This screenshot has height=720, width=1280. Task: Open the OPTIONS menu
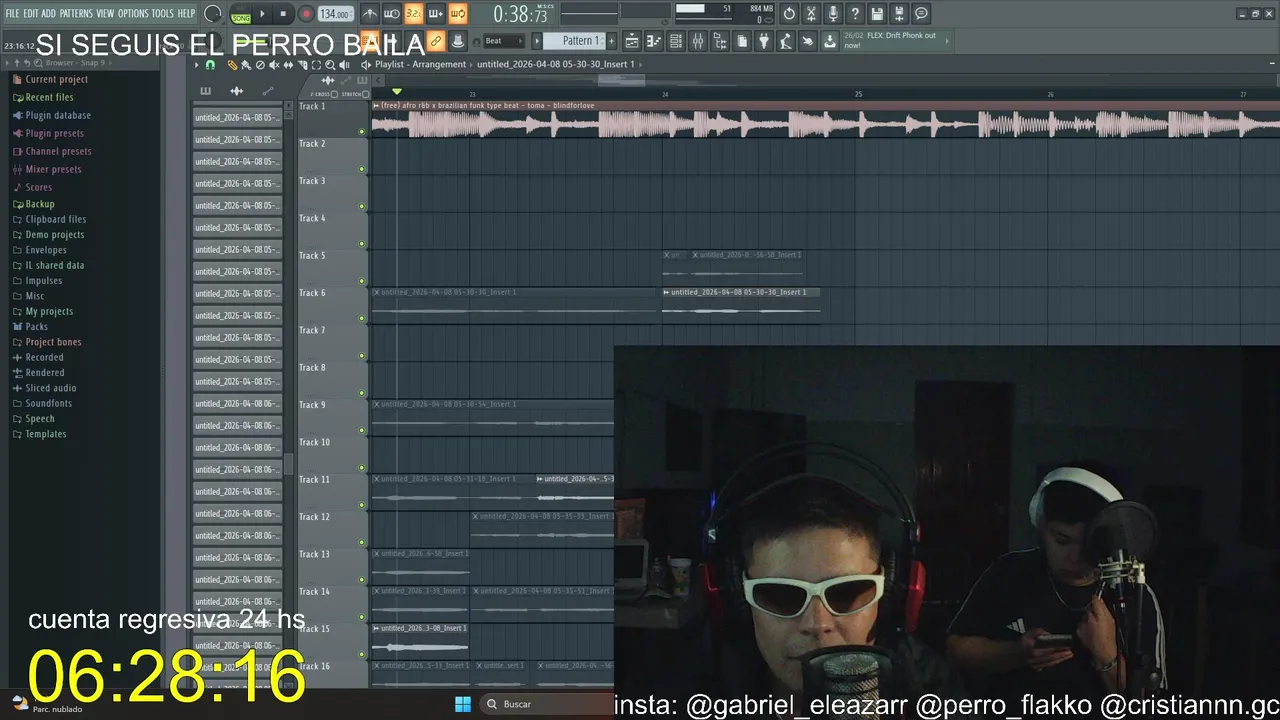[133, 13]
